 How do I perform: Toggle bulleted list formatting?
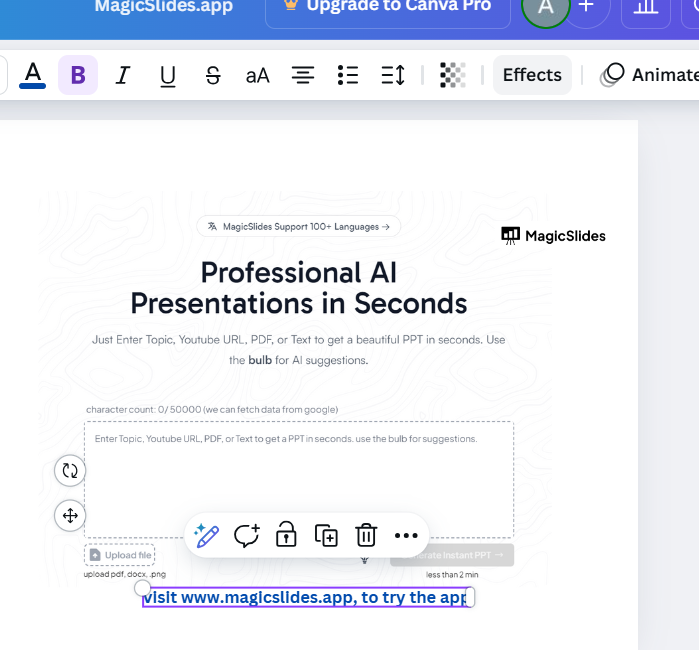click(x=348, y=75)
